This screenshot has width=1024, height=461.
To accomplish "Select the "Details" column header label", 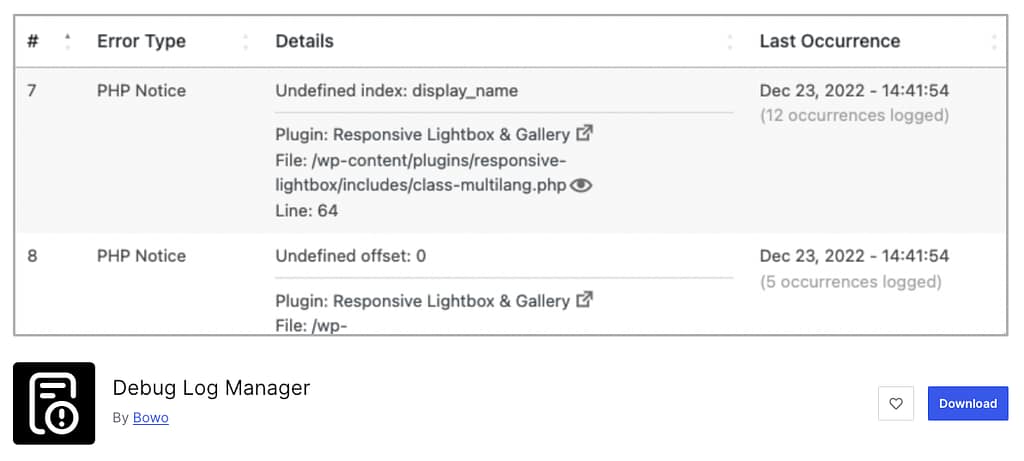I will click(x=304, y=41).
